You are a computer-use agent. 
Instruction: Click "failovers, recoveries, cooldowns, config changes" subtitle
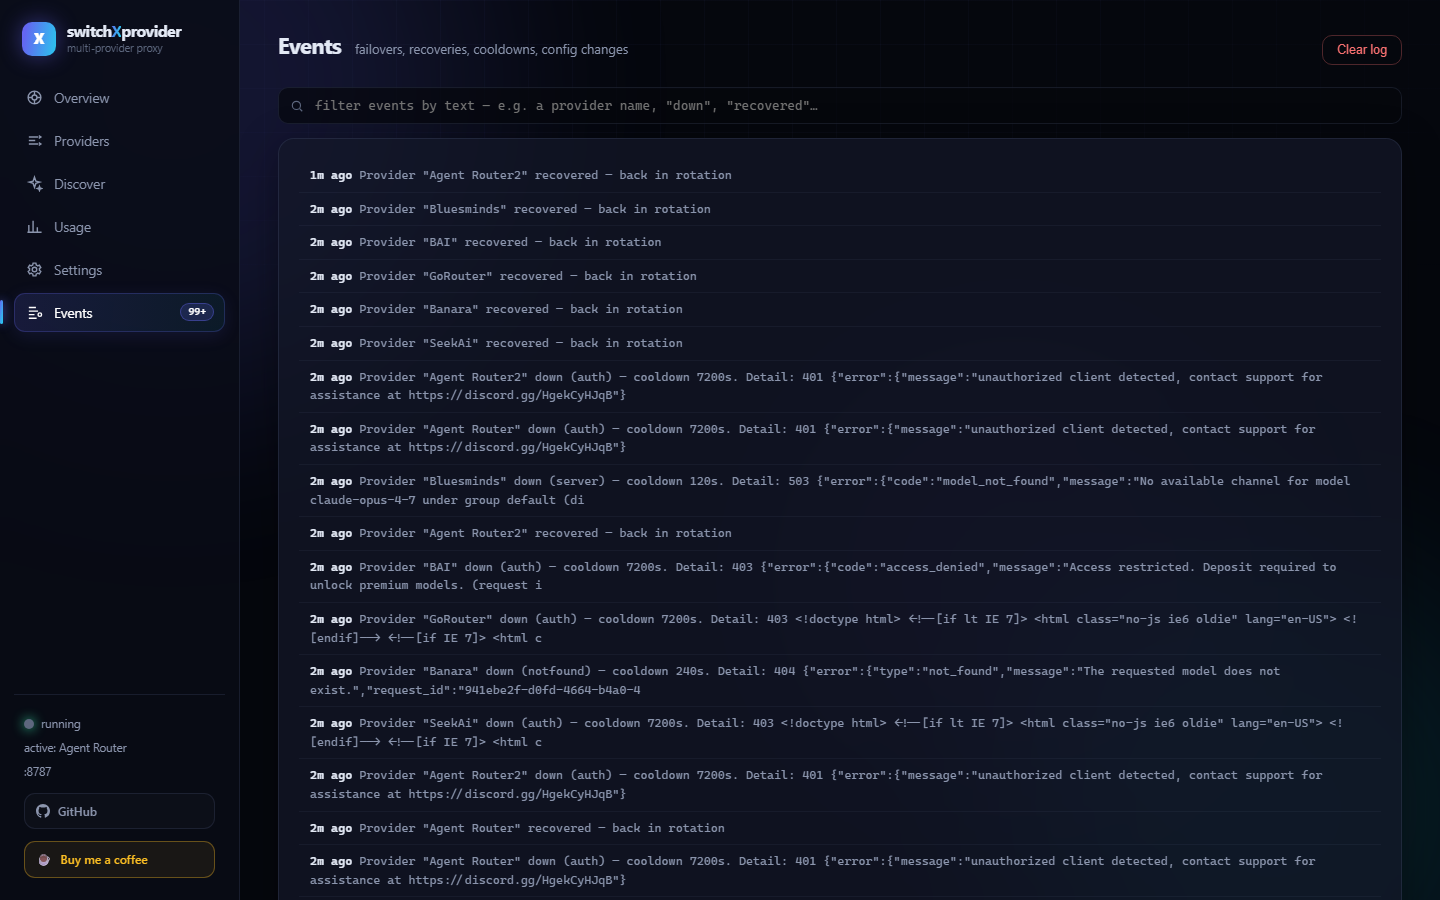pos(491,50)
